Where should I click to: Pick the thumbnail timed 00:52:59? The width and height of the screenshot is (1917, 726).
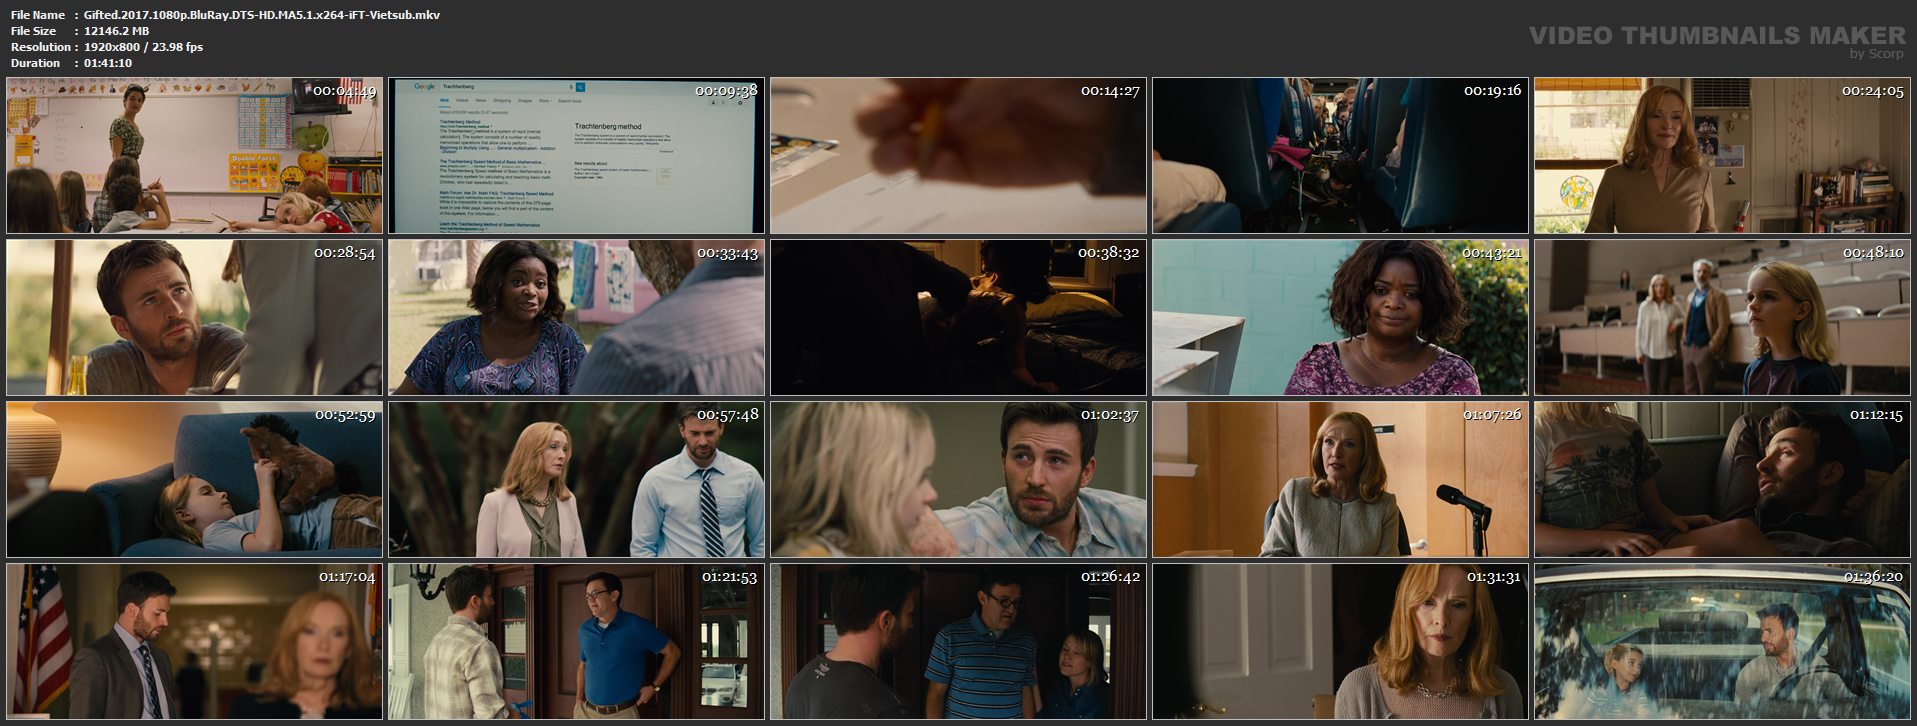click(194, 479)
